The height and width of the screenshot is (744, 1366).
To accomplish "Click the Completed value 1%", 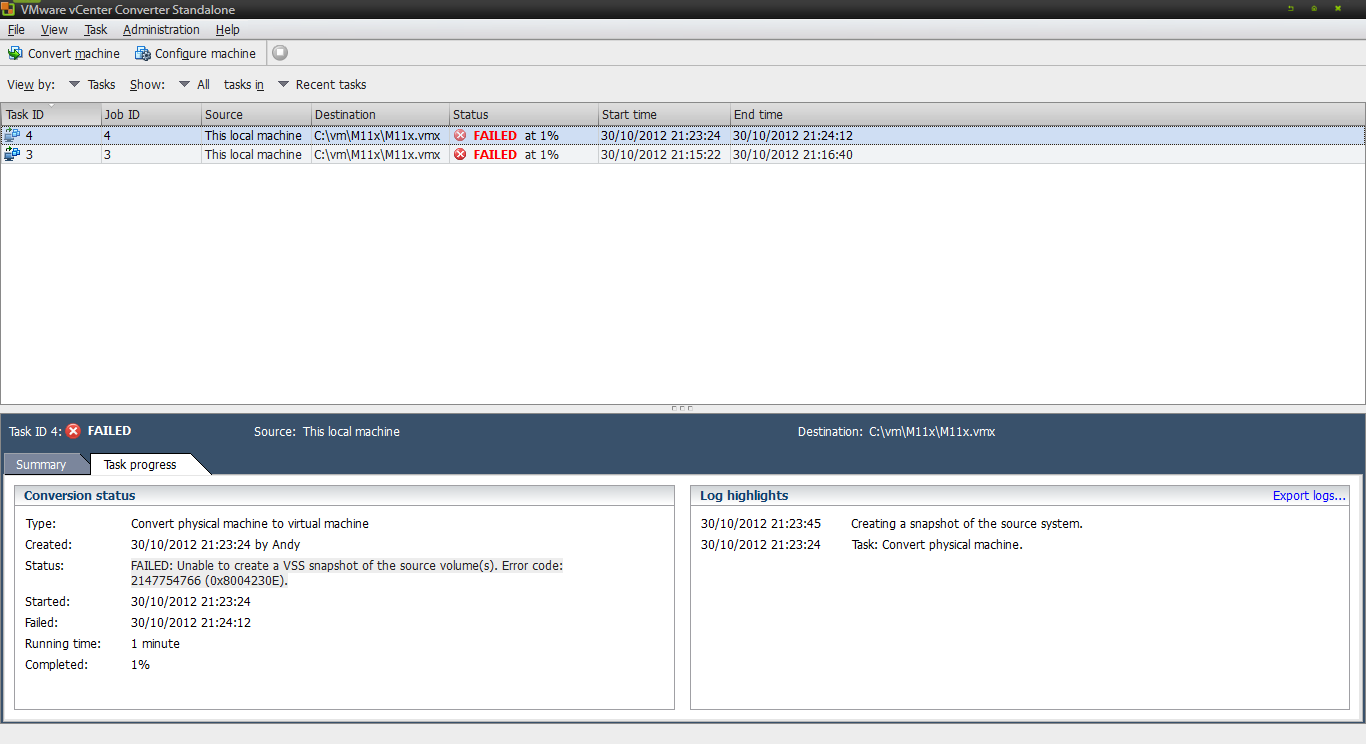I will pyautogui.click(x=141, y=665).
